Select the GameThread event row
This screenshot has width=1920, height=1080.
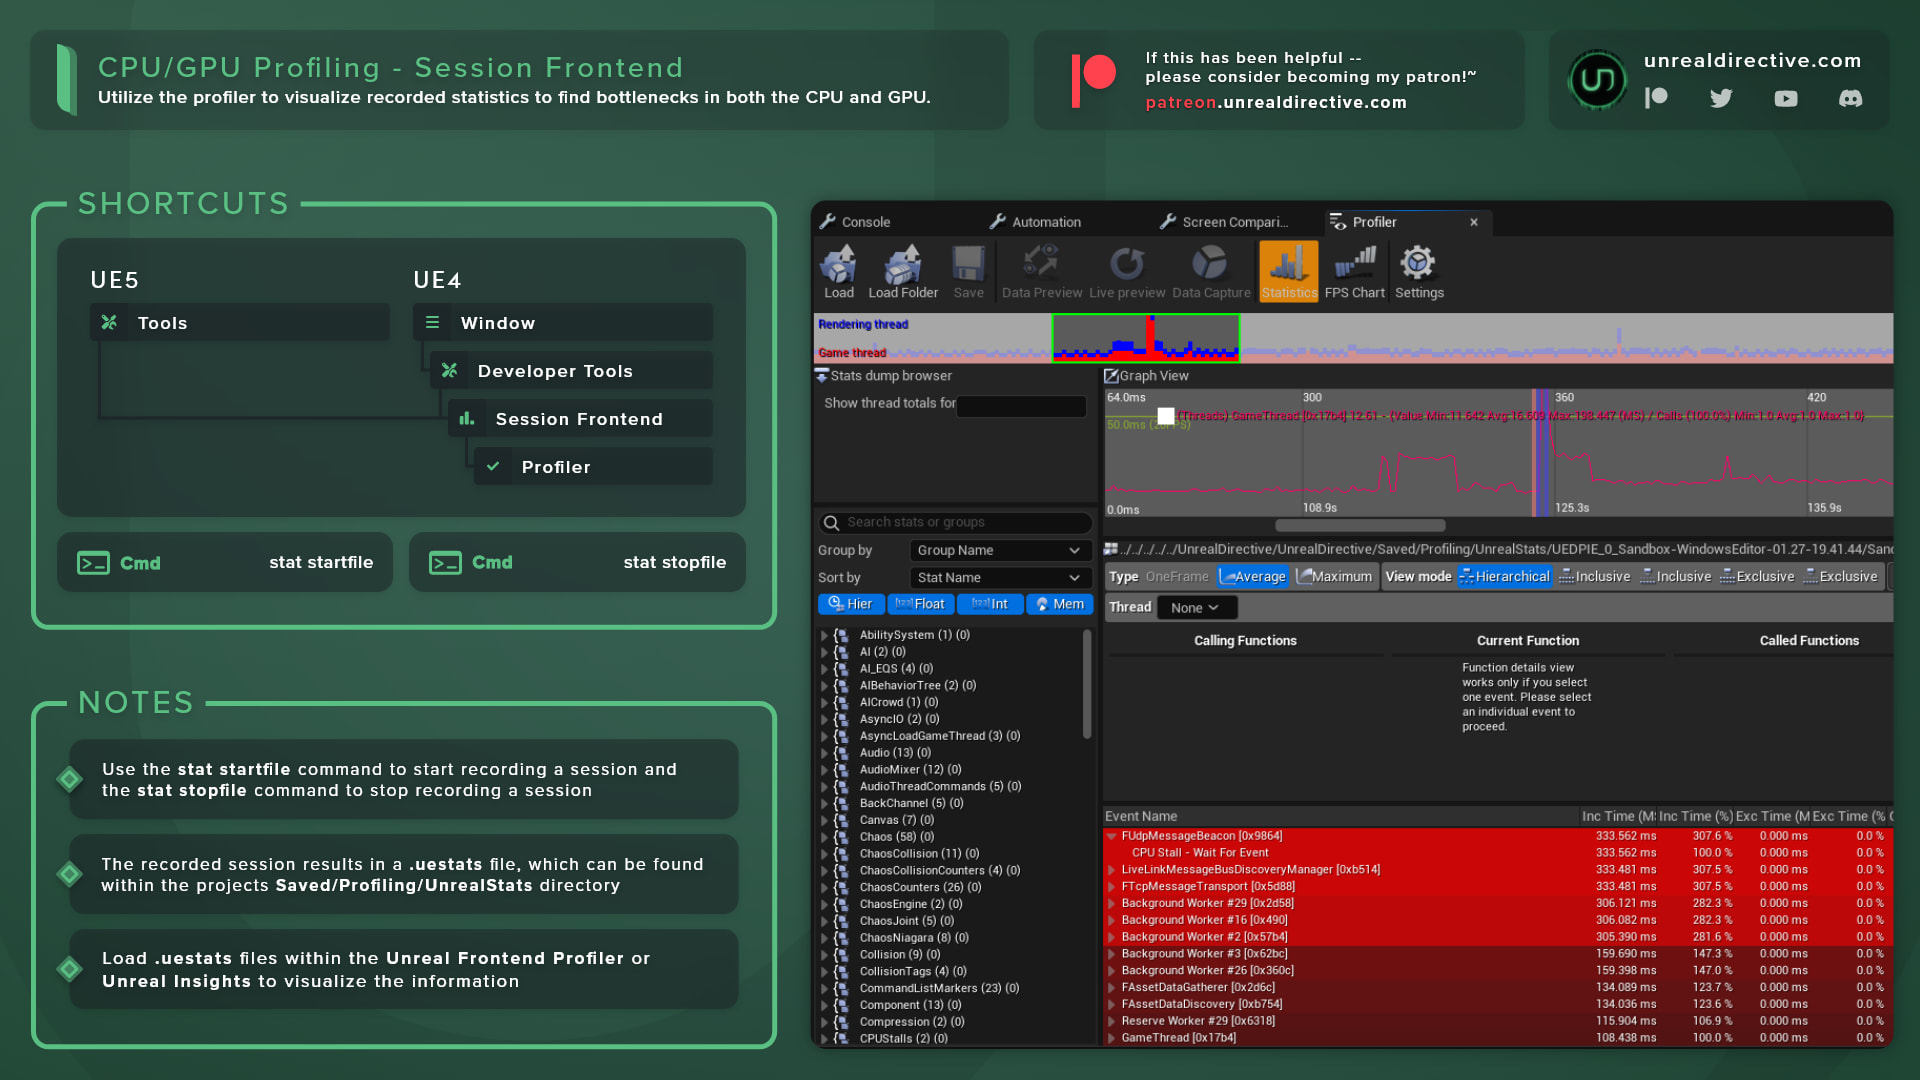point(1178,1038)
